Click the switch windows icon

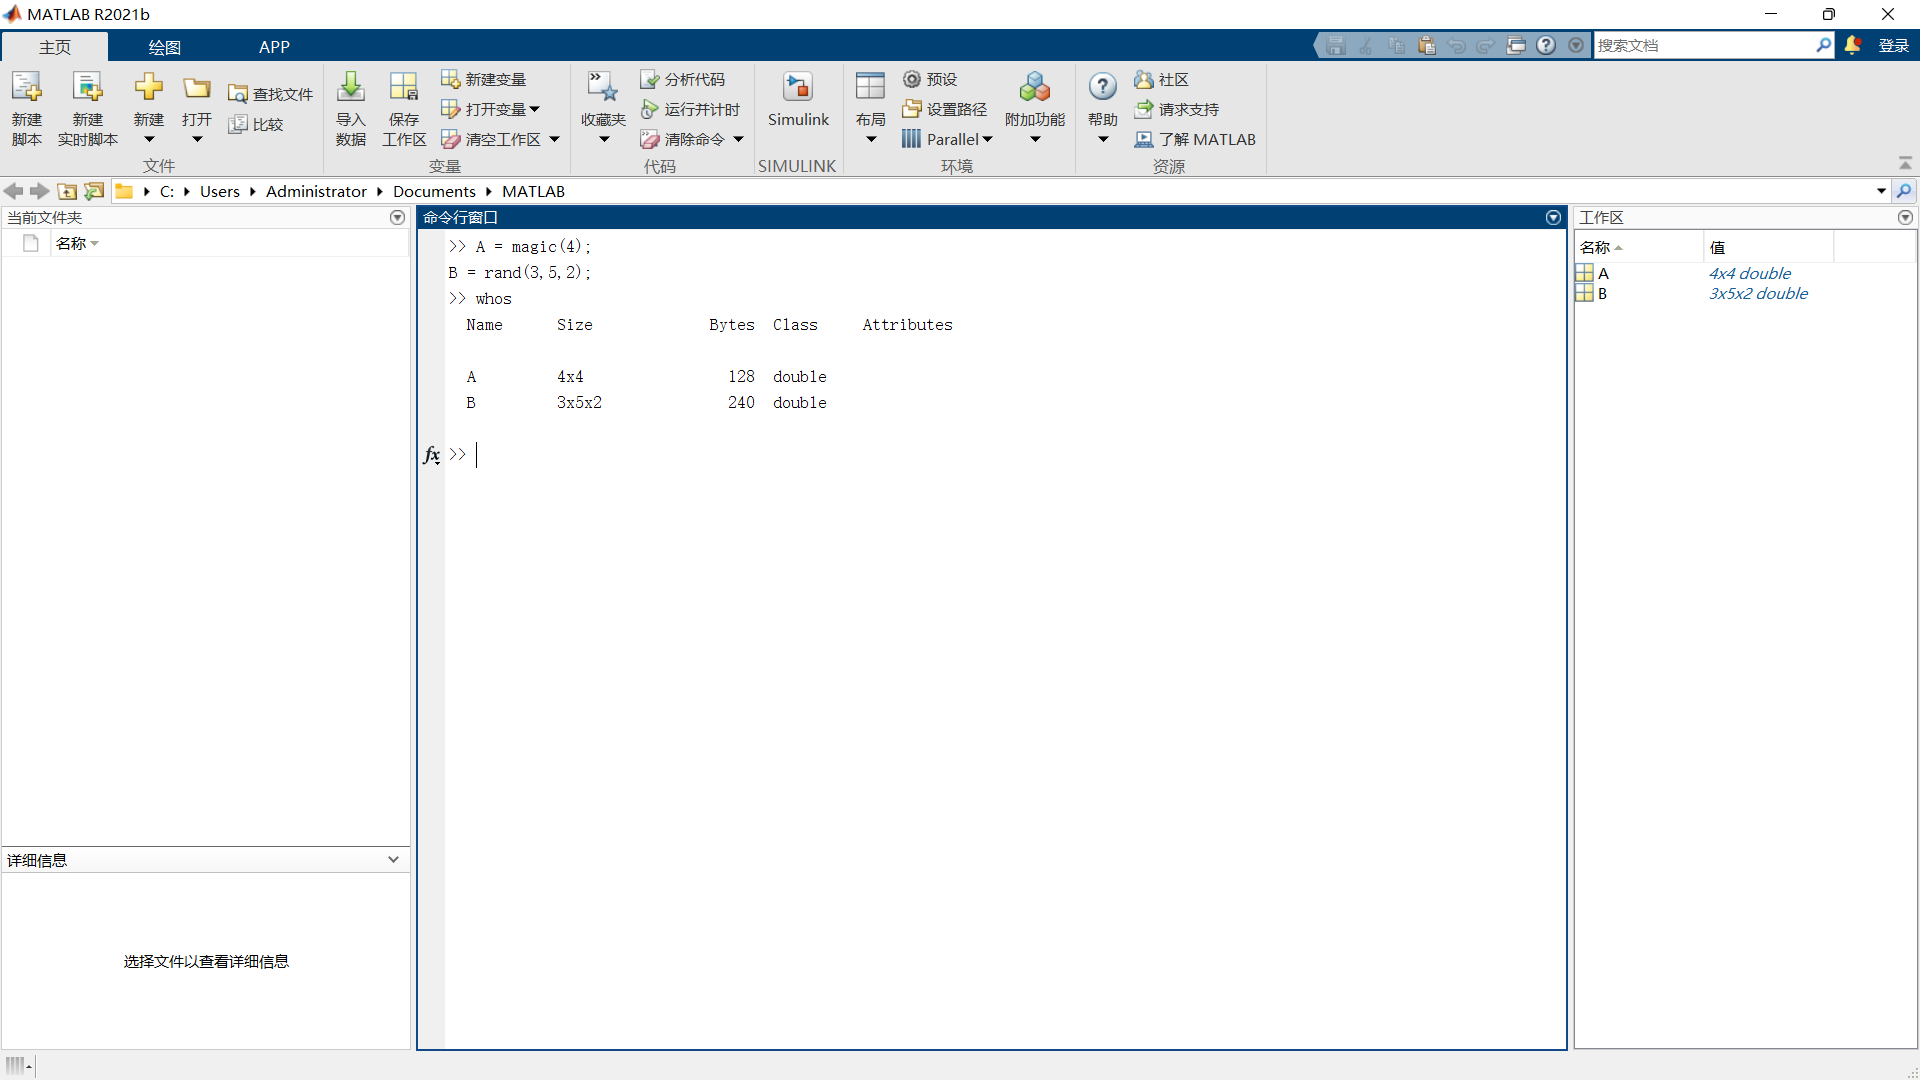tap(1516, 45)
